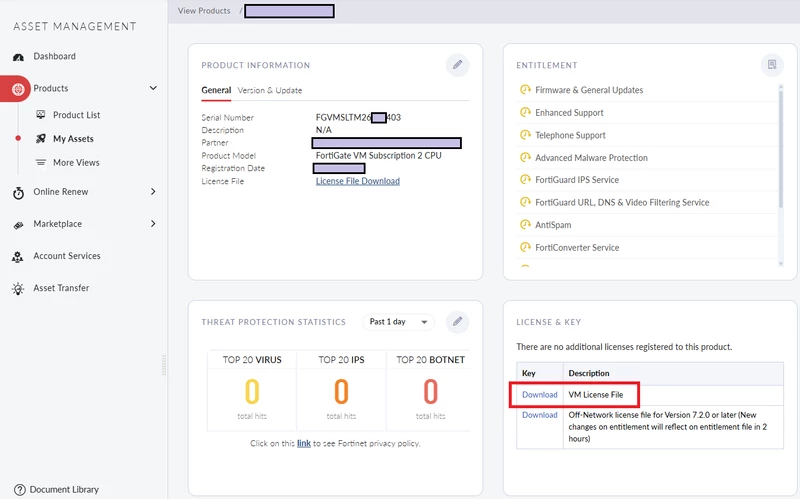Viewport: 800px width, 499px height.
Task: Click the License File Download link
Action: 358,181
